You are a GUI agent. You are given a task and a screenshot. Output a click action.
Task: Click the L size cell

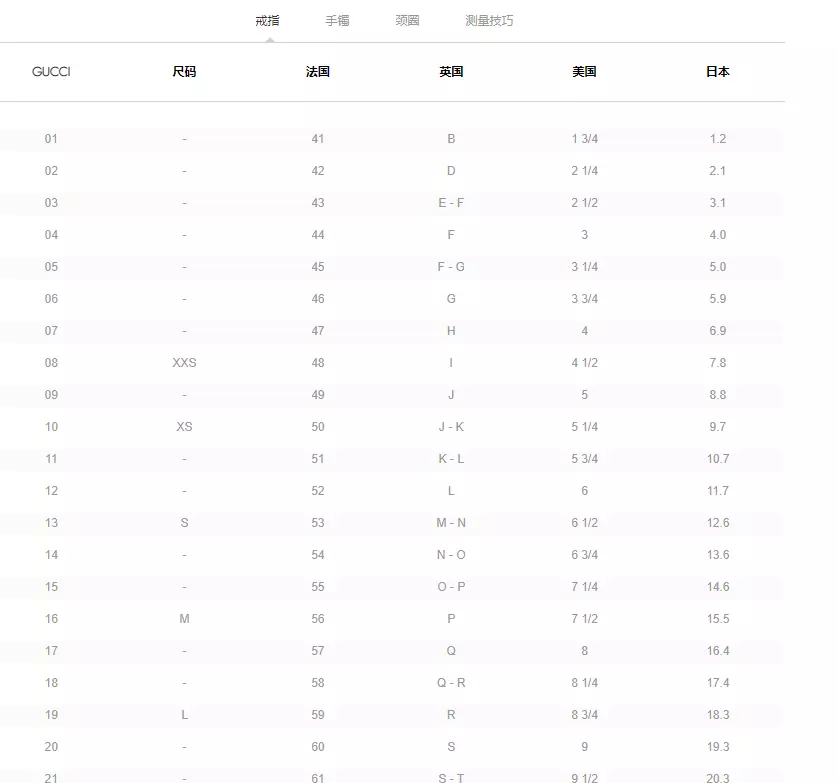184,715
